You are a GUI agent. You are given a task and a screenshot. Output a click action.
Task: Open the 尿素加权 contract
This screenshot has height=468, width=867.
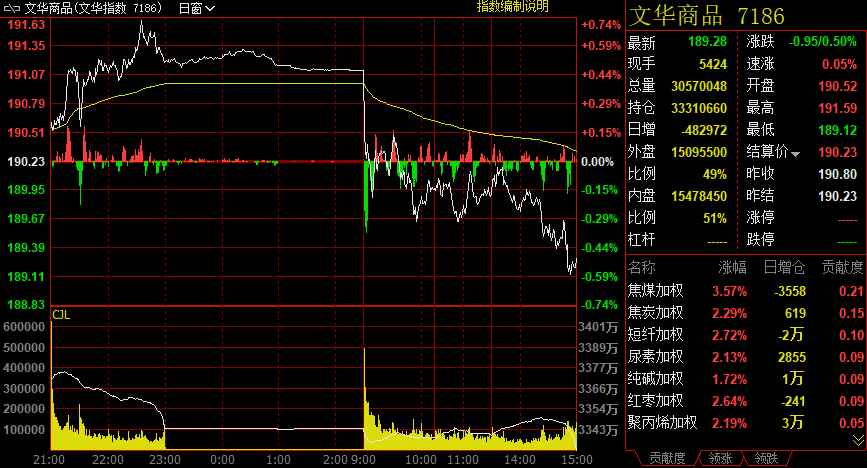[655, 356]
